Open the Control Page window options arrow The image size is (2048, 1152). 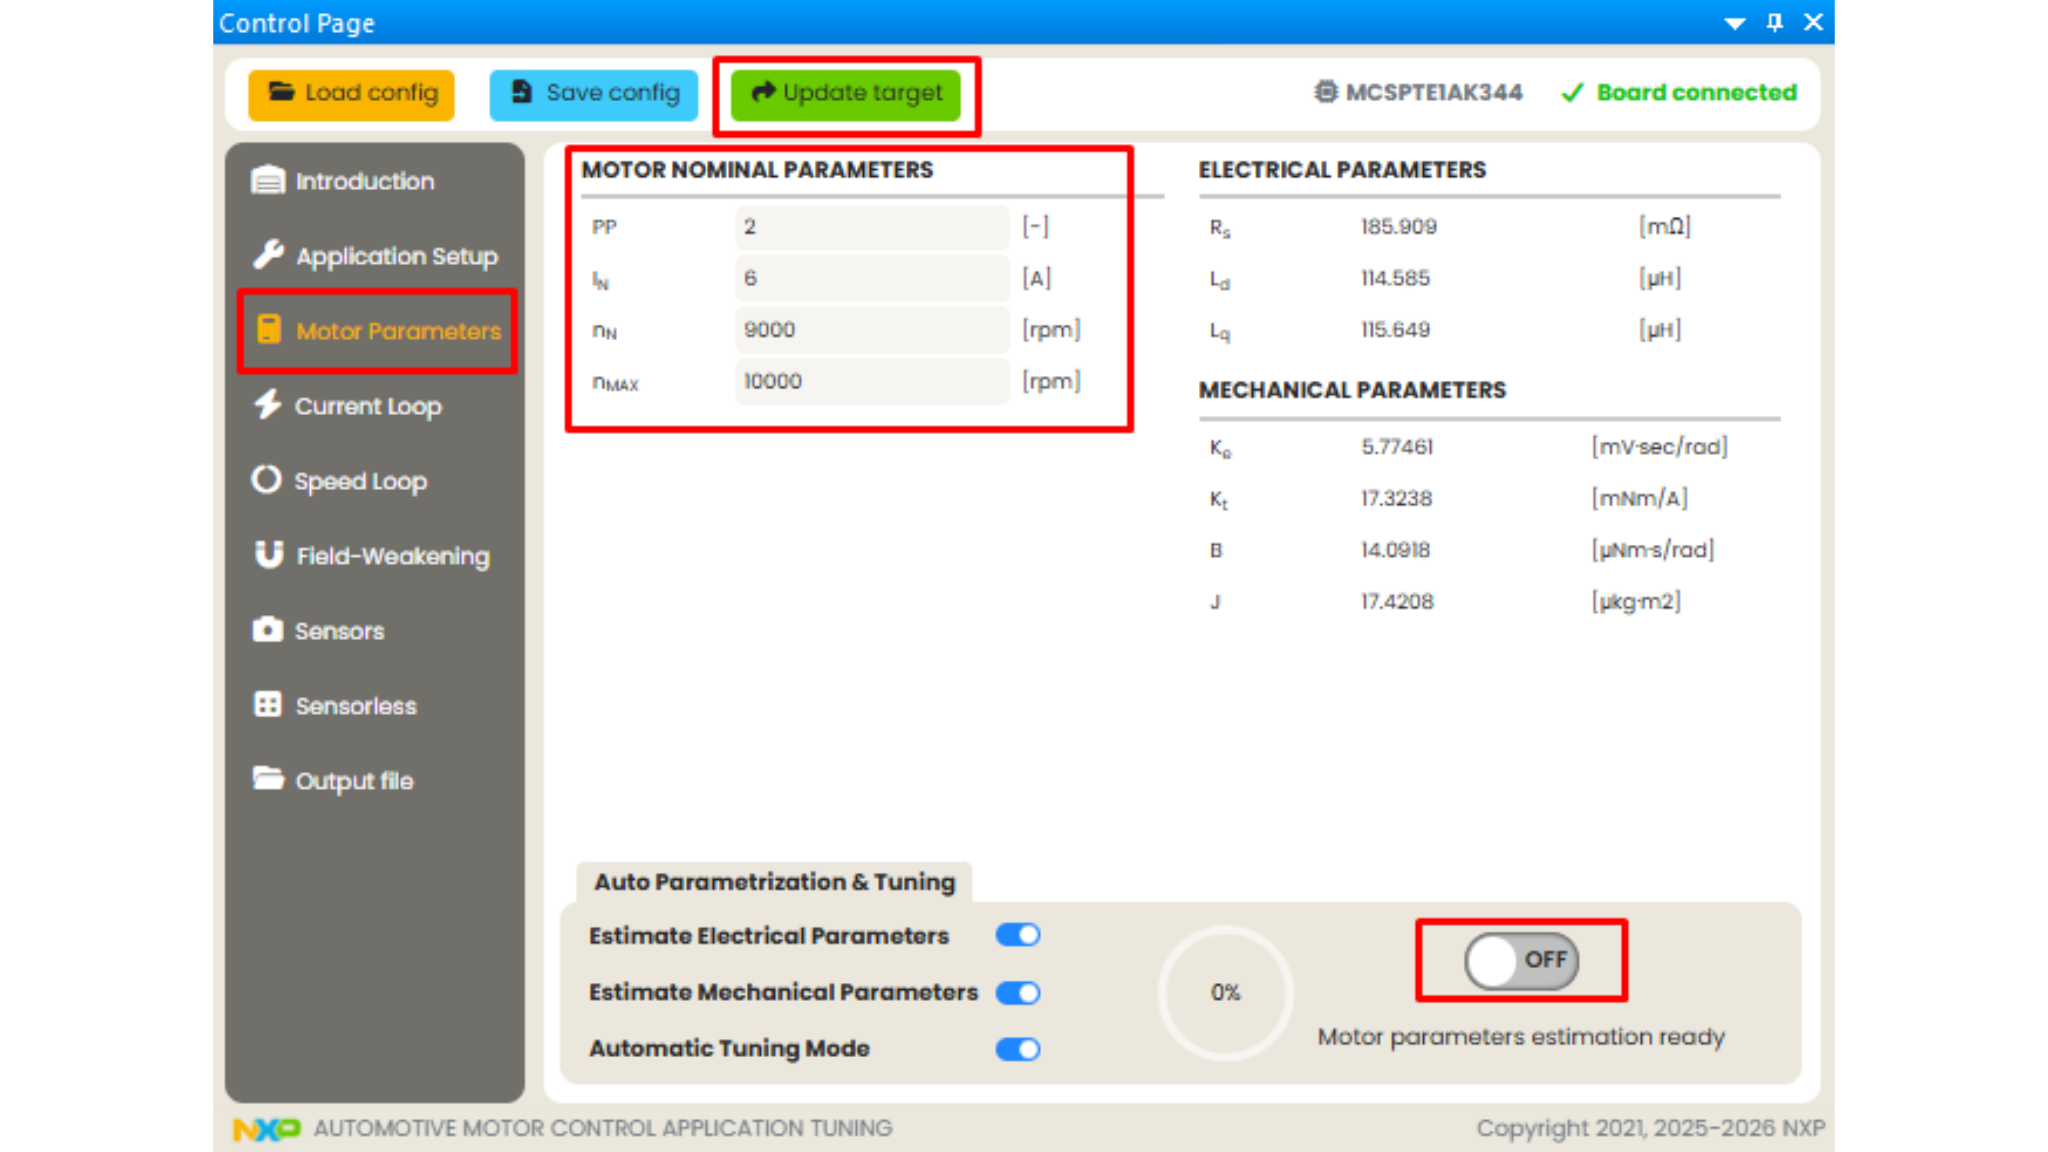pyautogui.click(x=1735, y=23)
